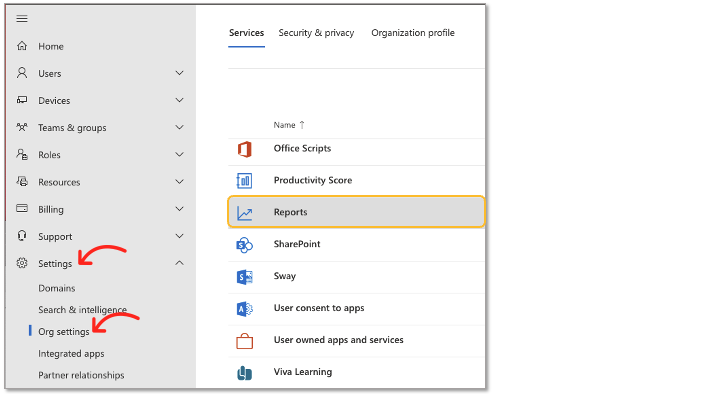The image size is (706, 394).
Task: Click the Sway logo icon
Action: [244, 277]
